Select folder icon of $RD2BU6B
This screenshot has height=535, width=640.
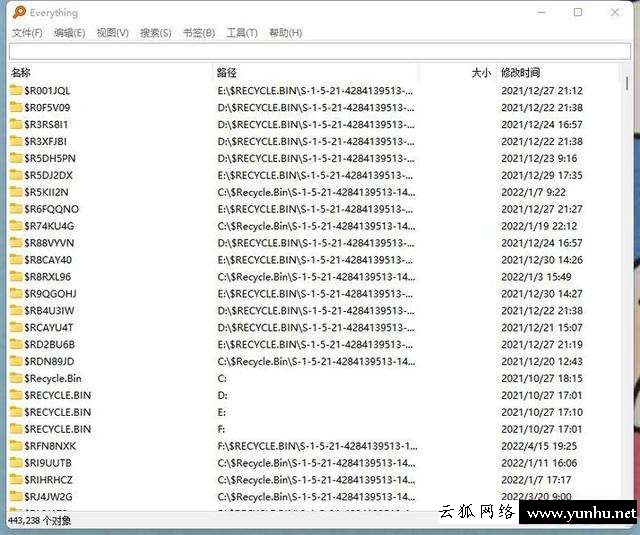coord(16,344)
